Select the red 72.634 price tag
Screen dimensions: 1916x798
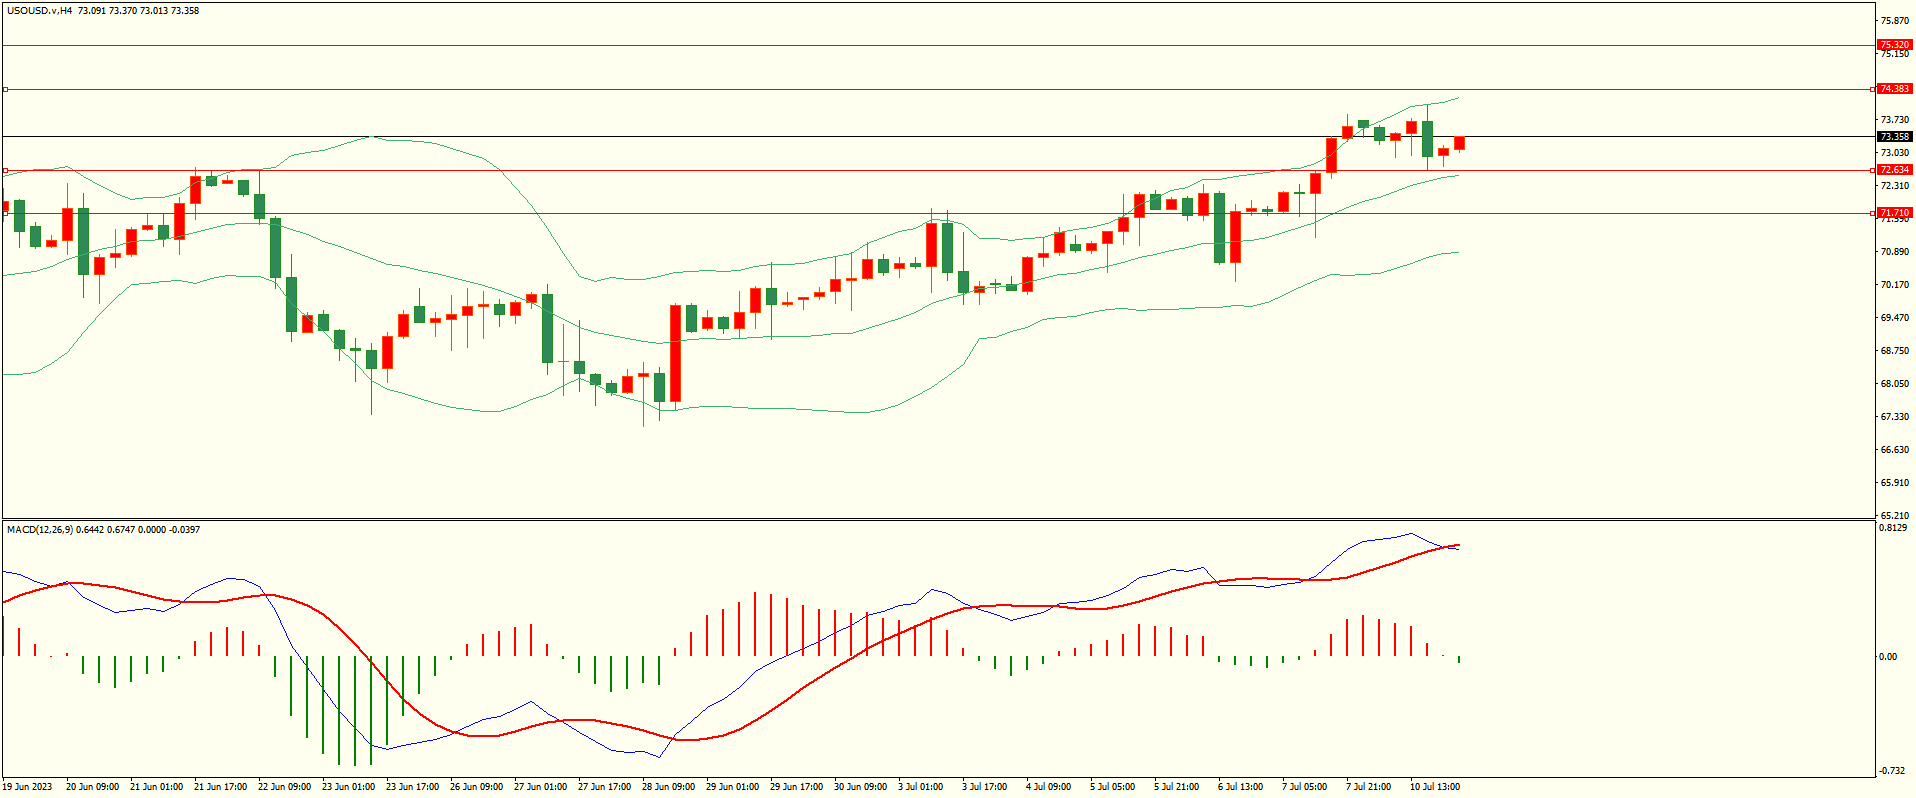pyautogui.click(x=1894, y=170)
